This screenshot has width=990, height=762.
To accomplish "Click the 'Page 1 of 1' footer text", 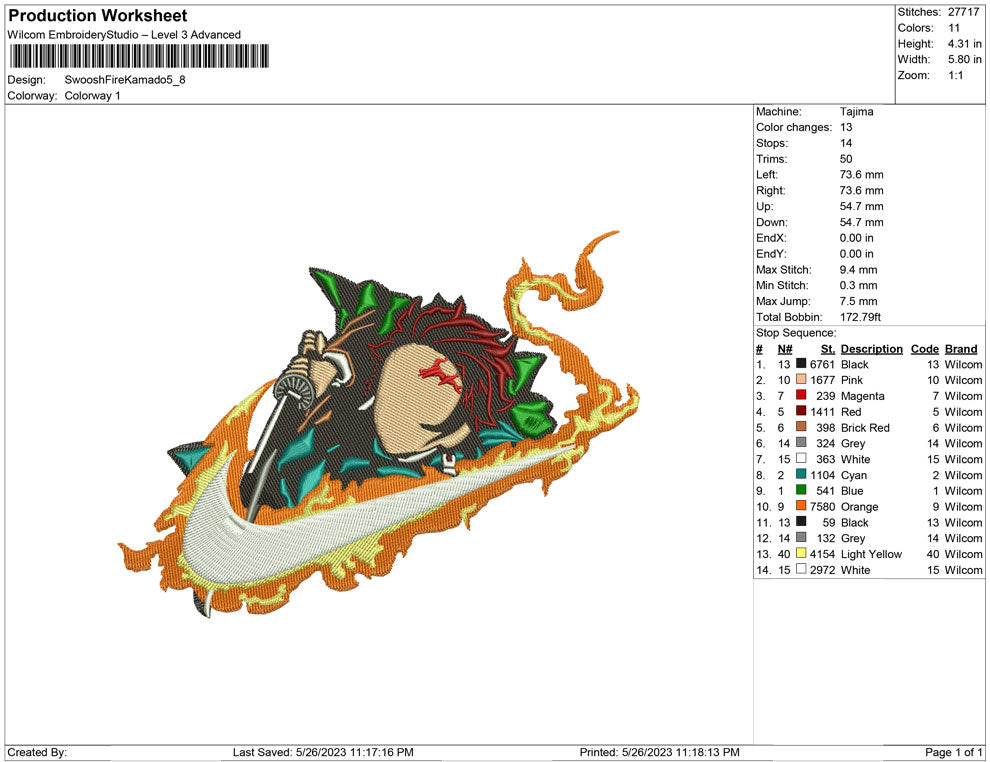I will [953, 752].
